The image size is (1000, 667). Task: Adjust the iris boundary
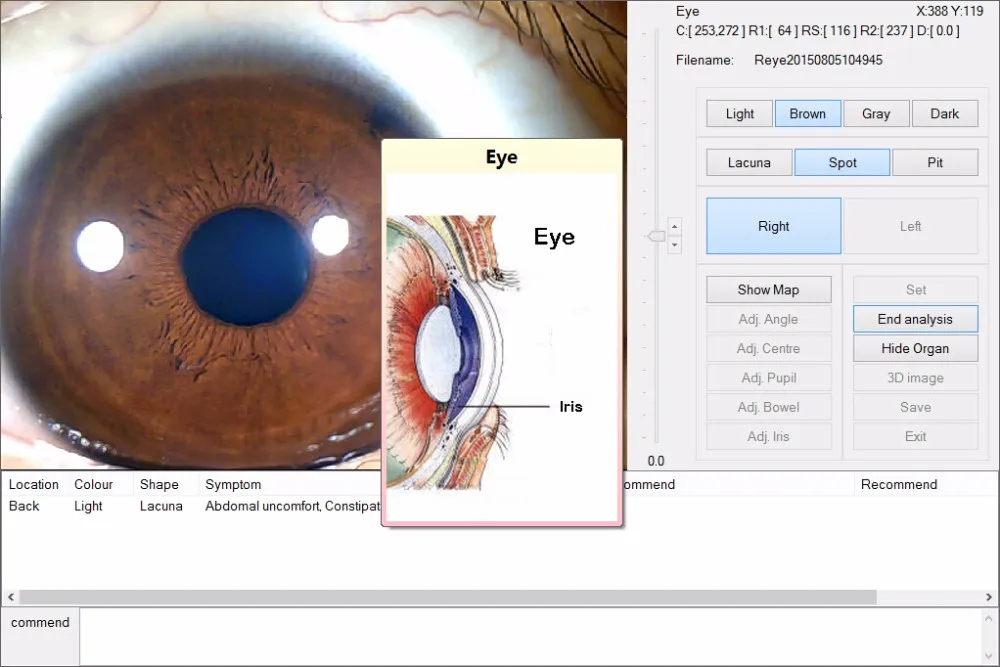[768, 436]
